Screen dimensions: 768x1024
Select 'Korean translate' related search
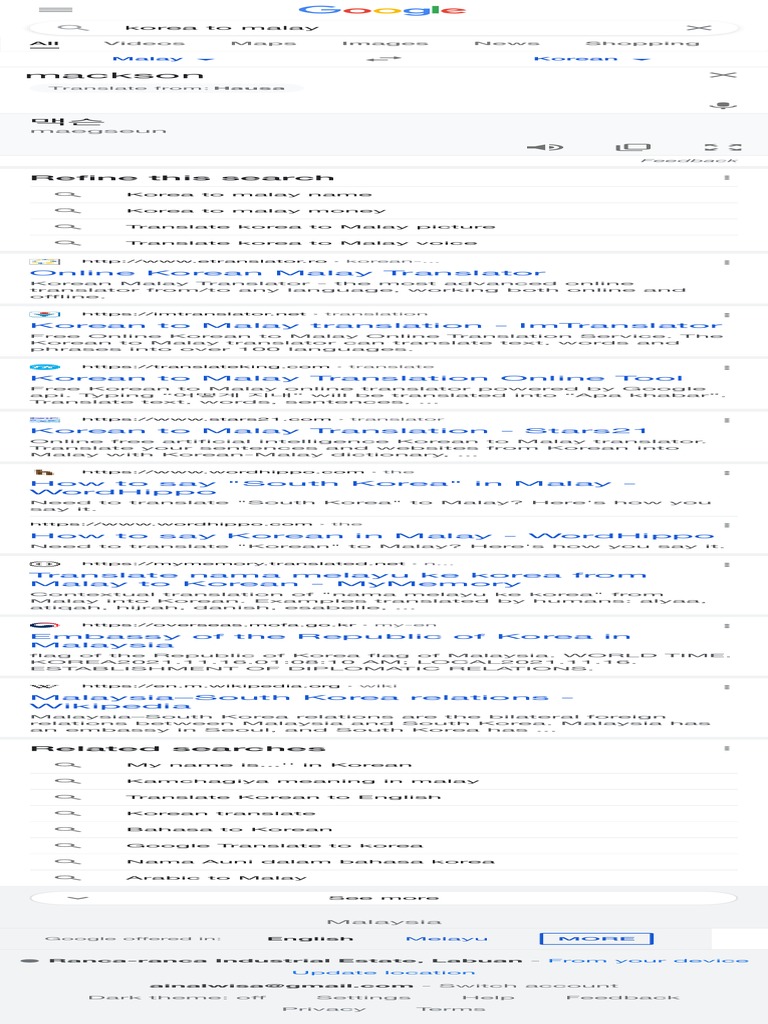click(x=383, y=813)
